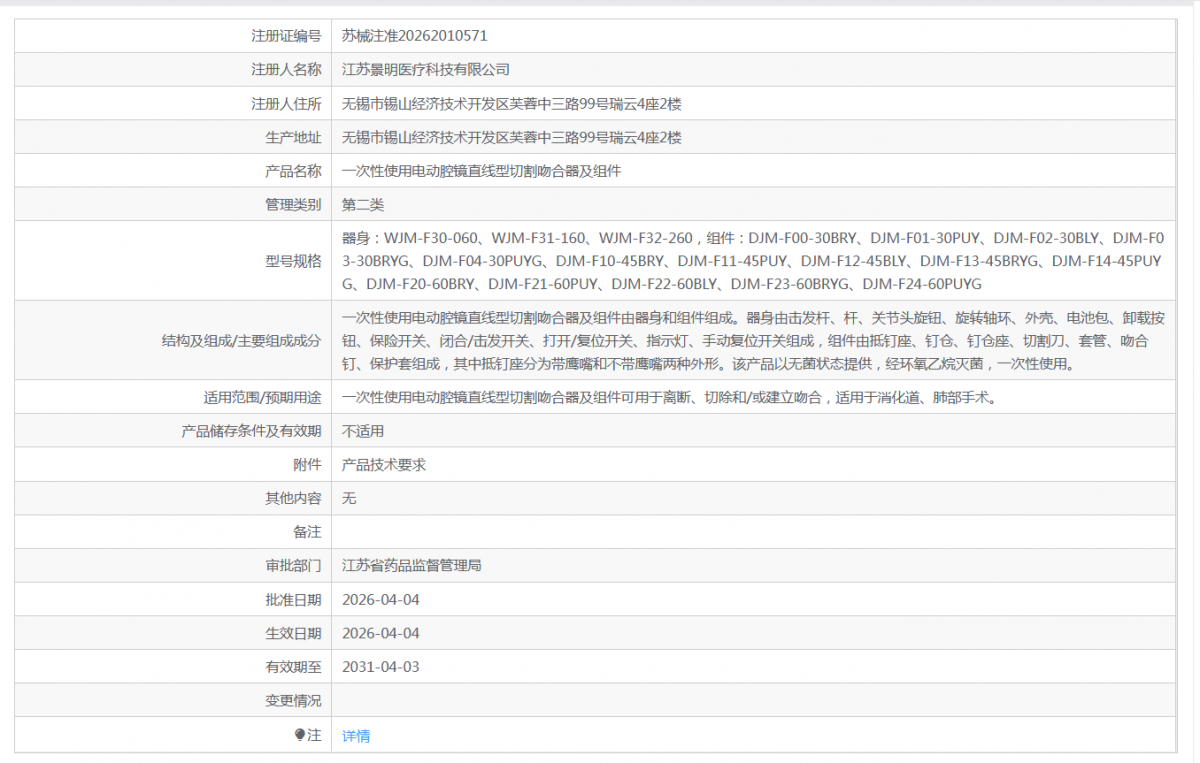Select registration number 苏械注准20262010571
Screen dimensions: 1200x763
[414, 36]
